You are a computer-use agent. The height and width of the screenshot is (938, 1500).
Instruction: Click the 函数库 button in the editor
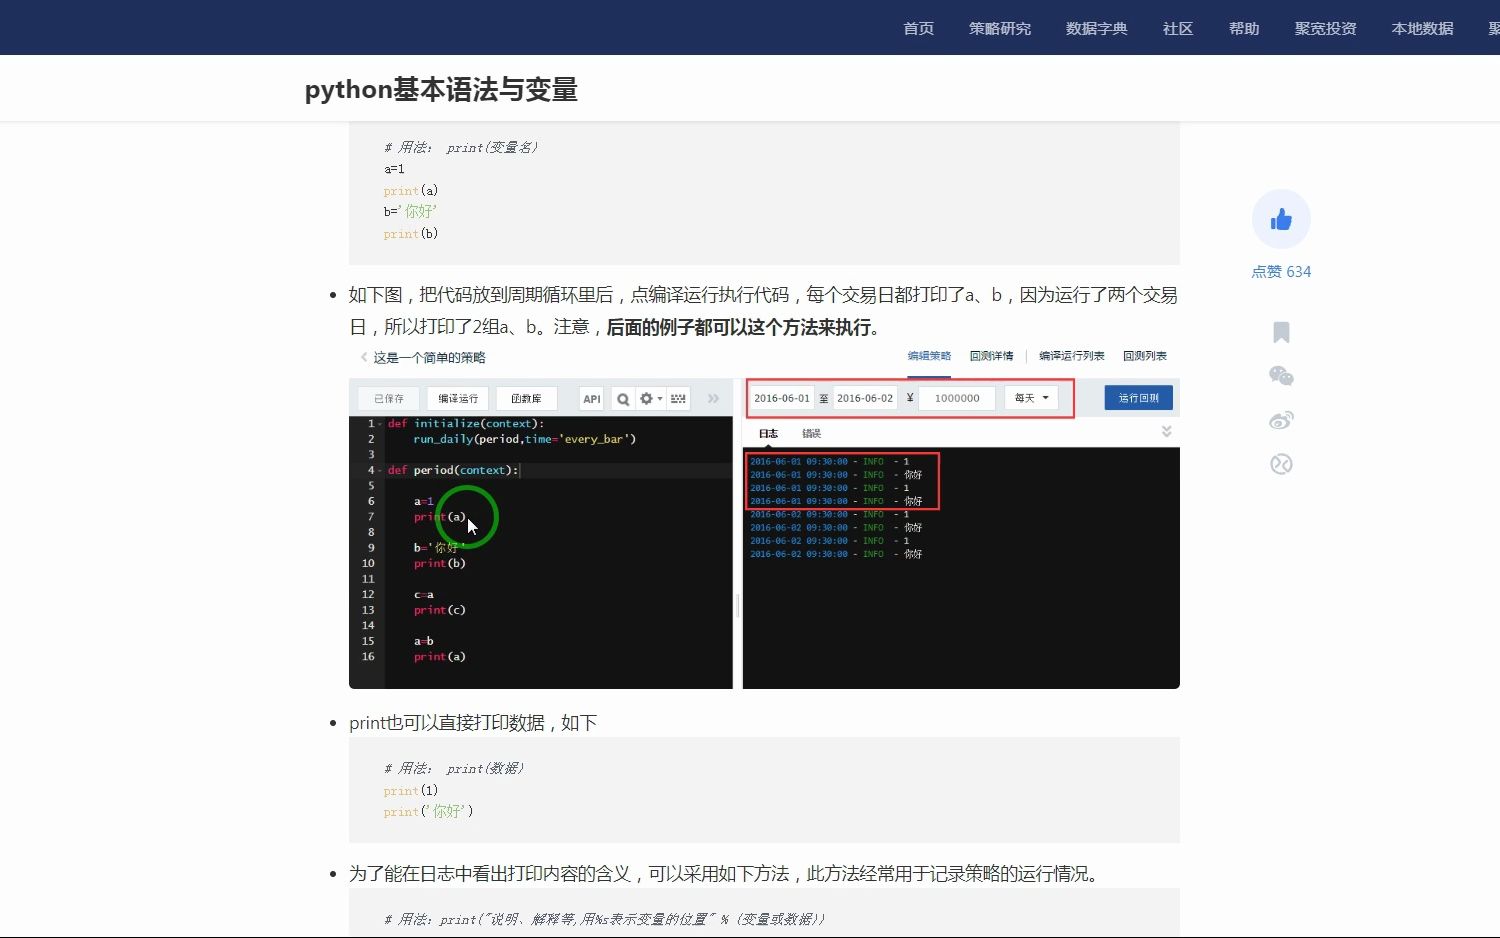526,399
